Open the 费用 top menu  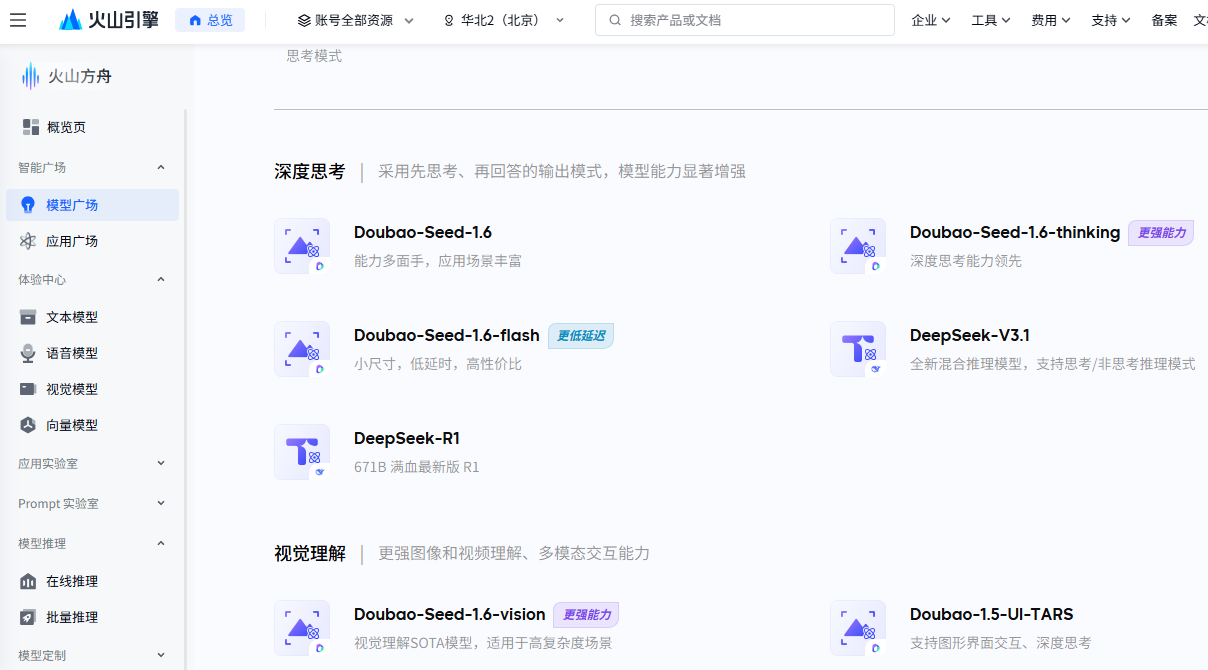1051,20
